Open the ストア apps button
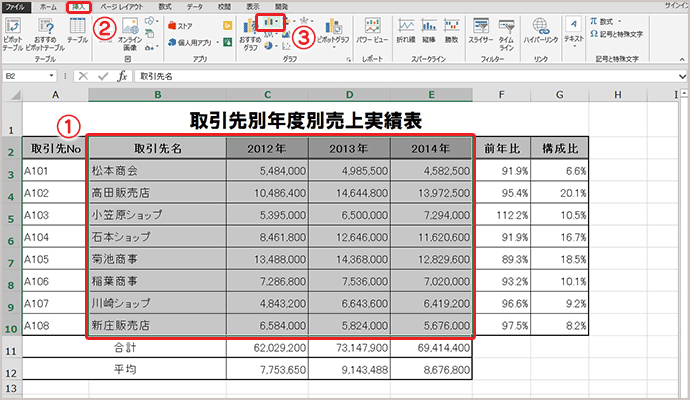This screenshot has width=690, height=400. point(179,25)
